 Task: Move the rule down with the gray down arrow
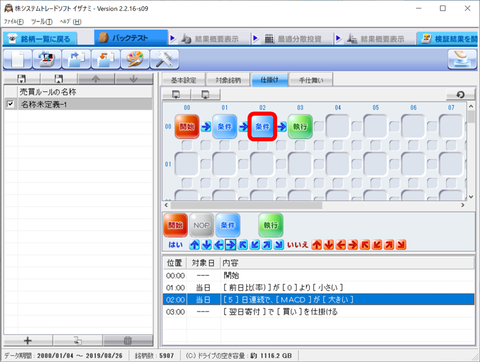[134, 79]
